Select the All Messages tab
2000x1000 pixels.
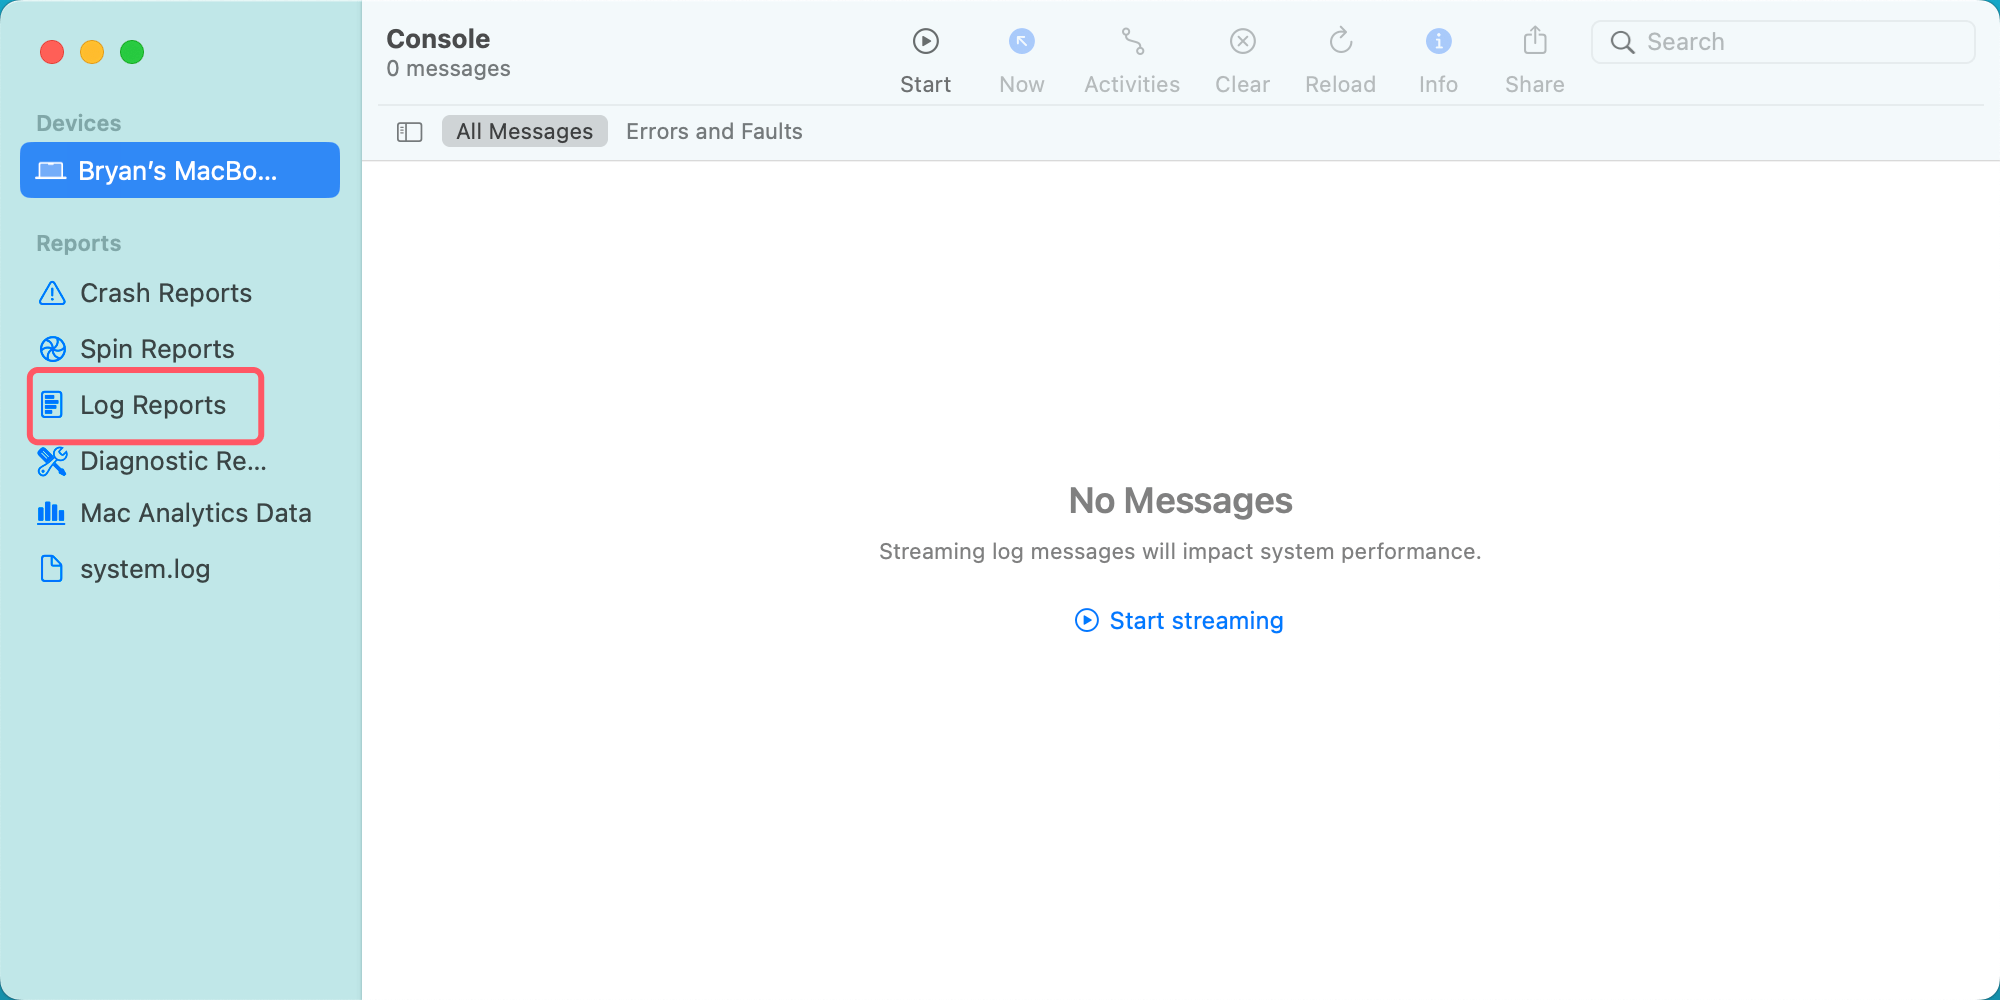point(524,132)
